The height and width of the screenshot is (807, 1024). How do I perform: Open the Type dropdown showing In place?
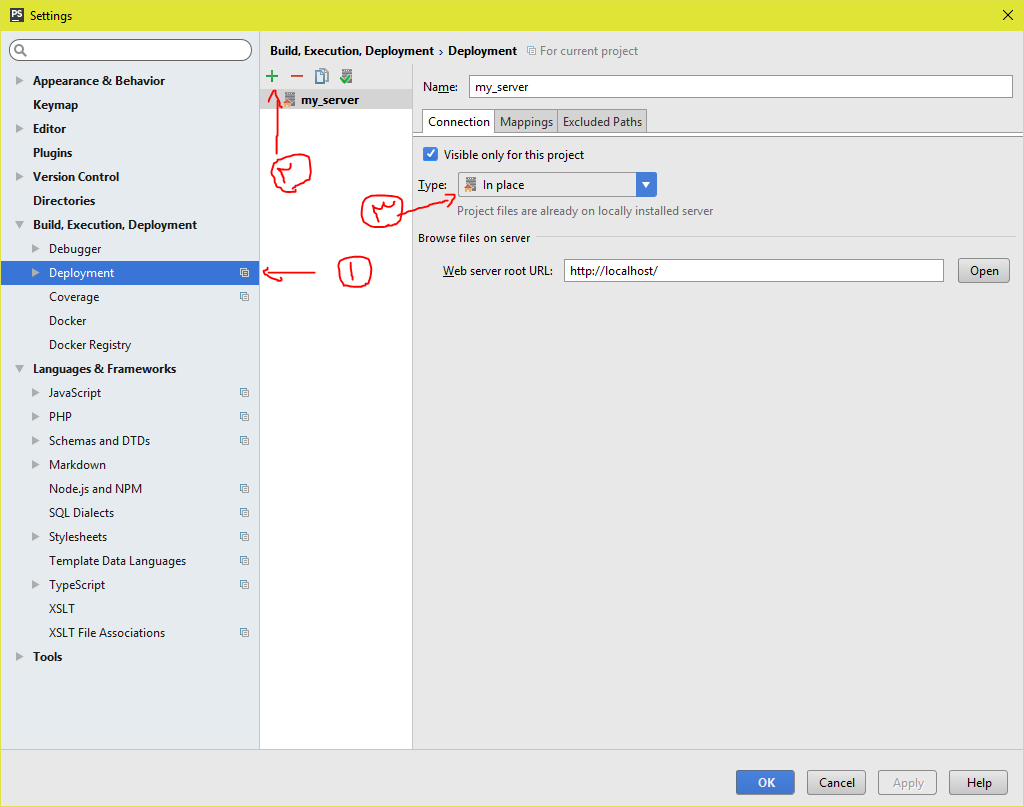click(x=557, y=185)
